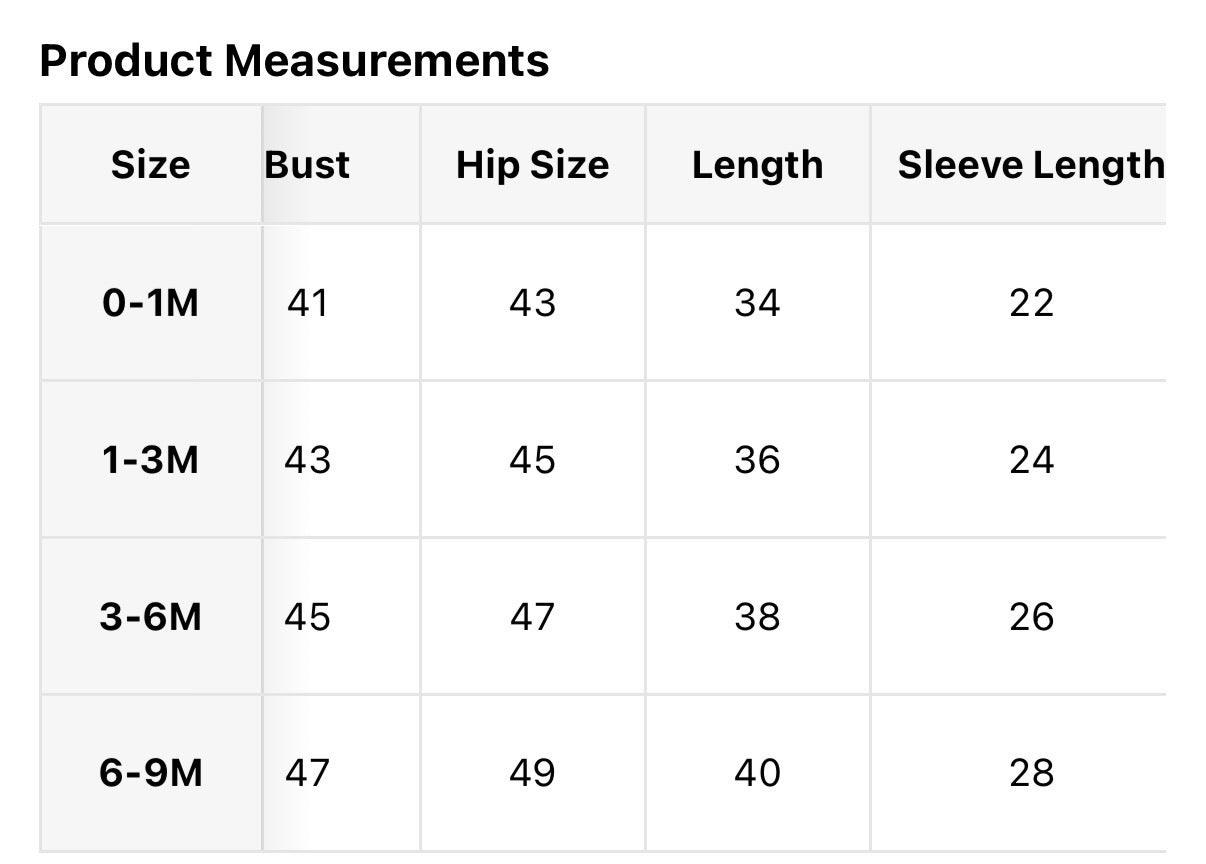The height and width of the screenshot is (864, 1206).
Task: Select the Sleeve Length column header
Action: point(1031,165)
